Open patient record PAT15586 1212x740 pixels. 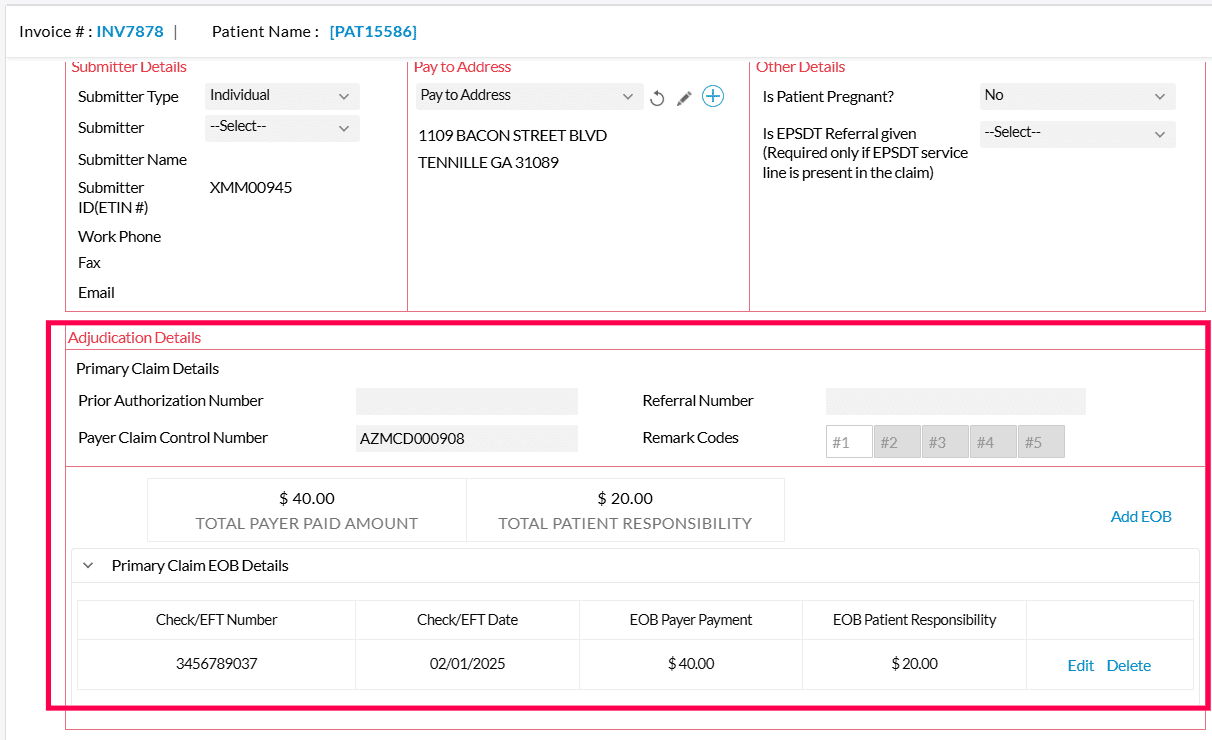coord(373,31)
